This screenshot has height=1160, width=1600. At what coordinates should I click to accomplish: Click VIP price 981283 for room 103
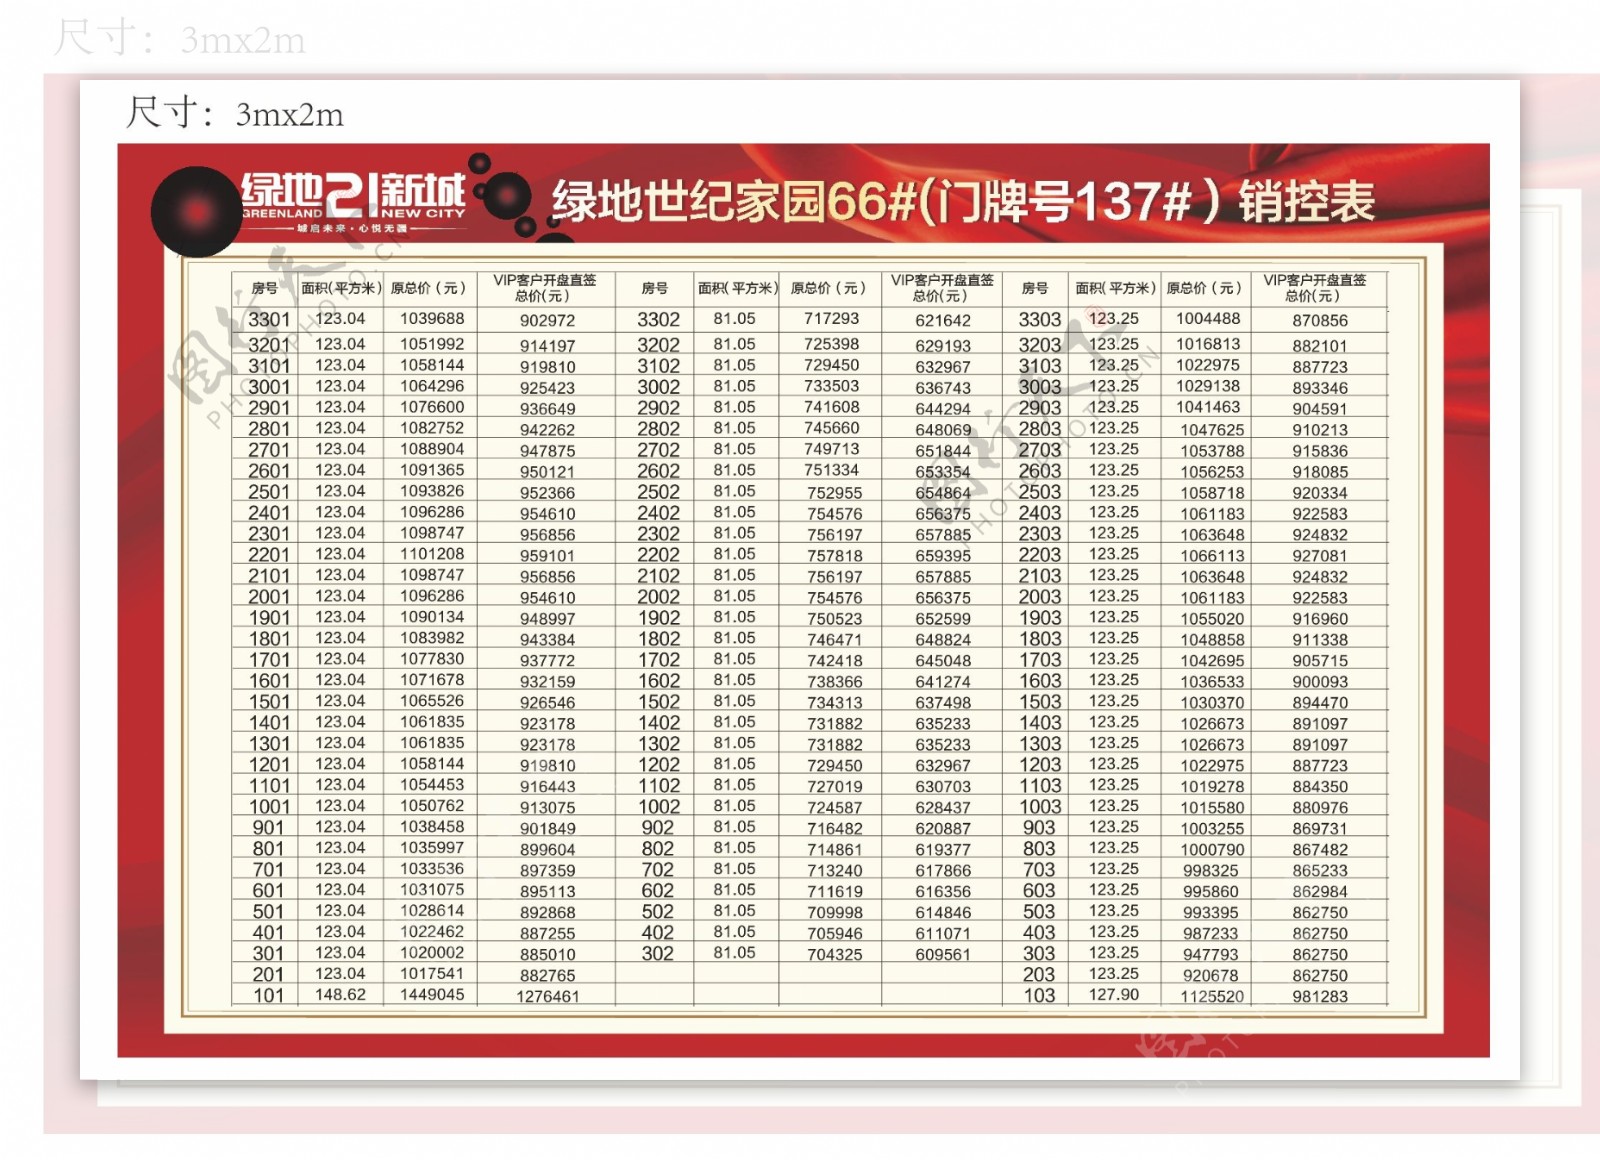pyautogui.click(x=1320, y=997)
